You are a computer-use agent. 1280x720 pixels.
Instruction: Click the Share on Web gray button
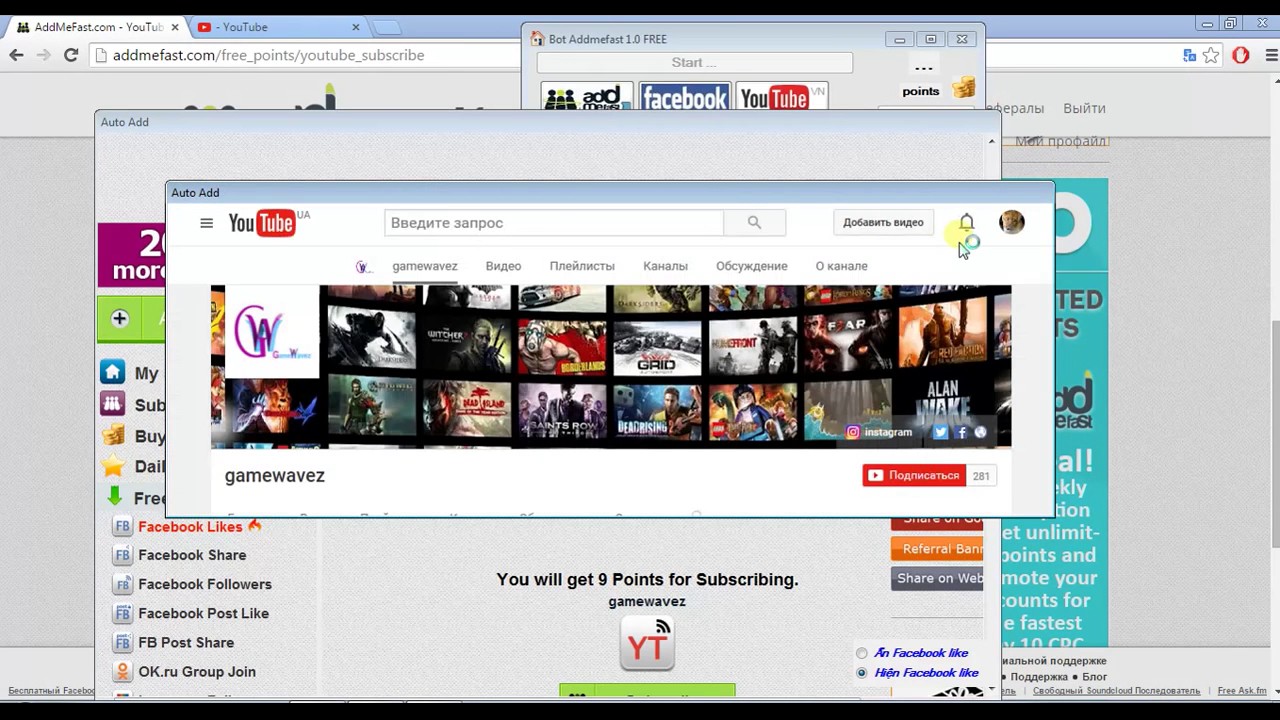[937, 578]
